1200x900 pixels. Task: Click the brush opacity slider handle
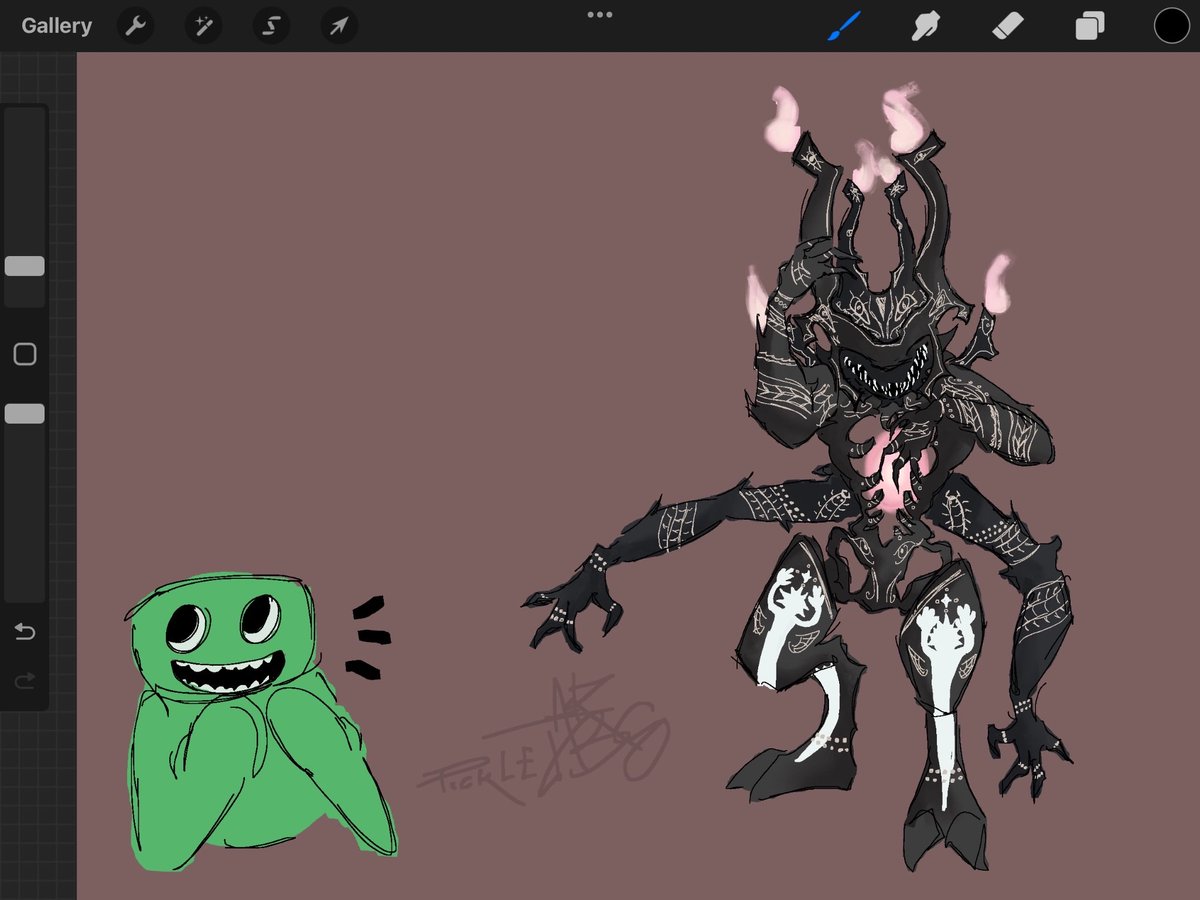tap(24, 414)
